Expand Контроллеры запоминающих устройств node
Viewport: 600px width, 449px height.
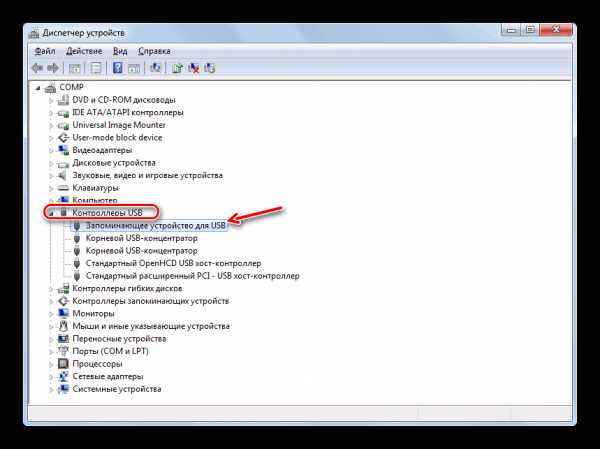[51, 302]
